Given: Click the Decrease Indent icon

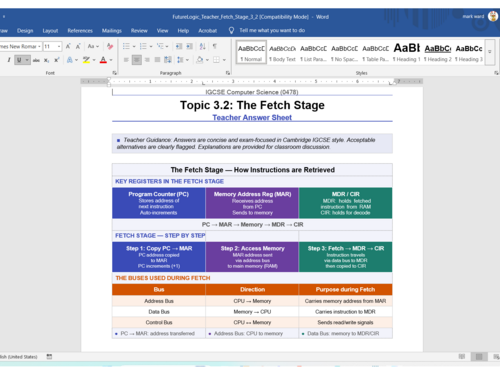Looking at the screenshot, I should click(179, 46).
